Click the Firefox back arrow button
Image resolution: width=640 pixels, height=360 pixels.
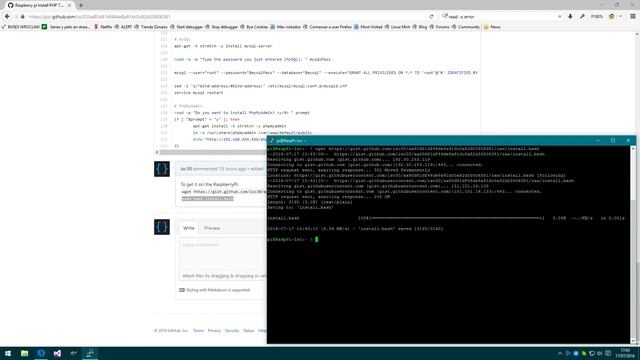pos(7,16)
